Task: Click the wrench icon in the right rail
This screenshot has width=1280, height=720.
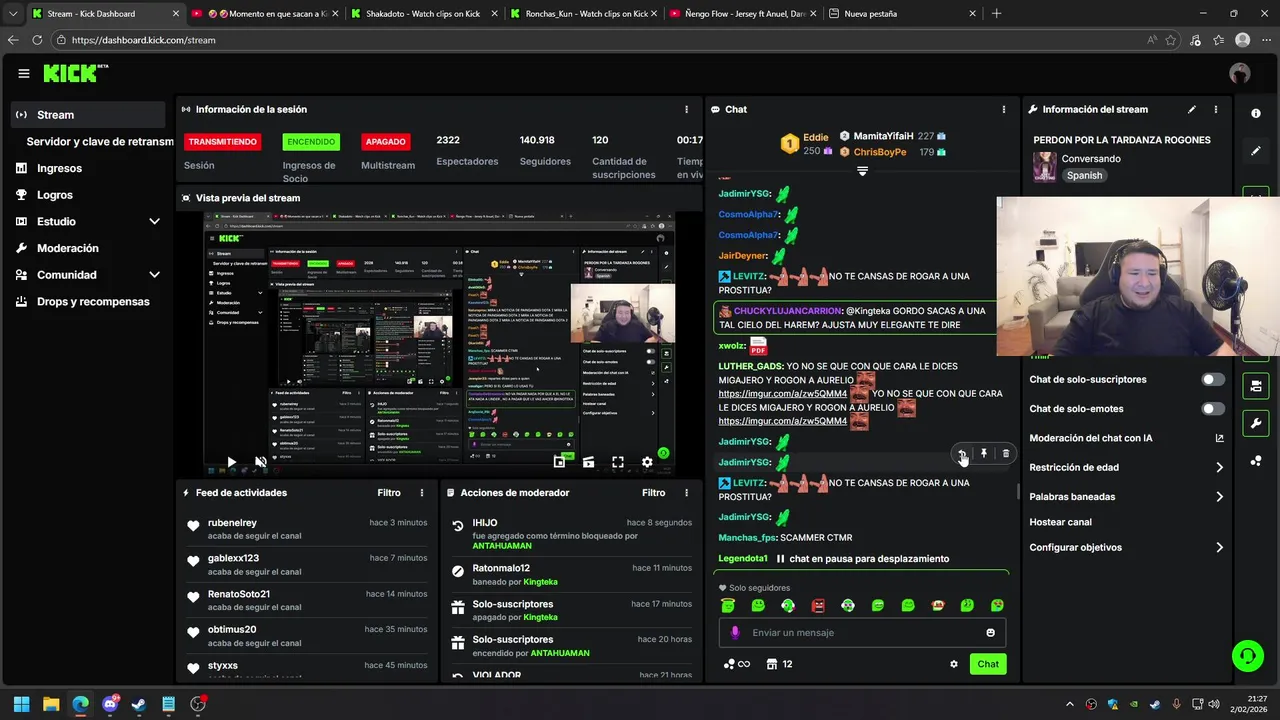Action: pyautogui.click(x=1256, y=423)
